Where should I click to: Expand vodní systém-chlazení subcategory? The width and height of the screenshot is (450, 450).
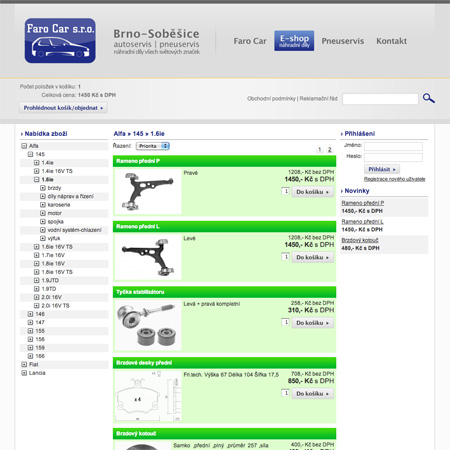(43, 230)
